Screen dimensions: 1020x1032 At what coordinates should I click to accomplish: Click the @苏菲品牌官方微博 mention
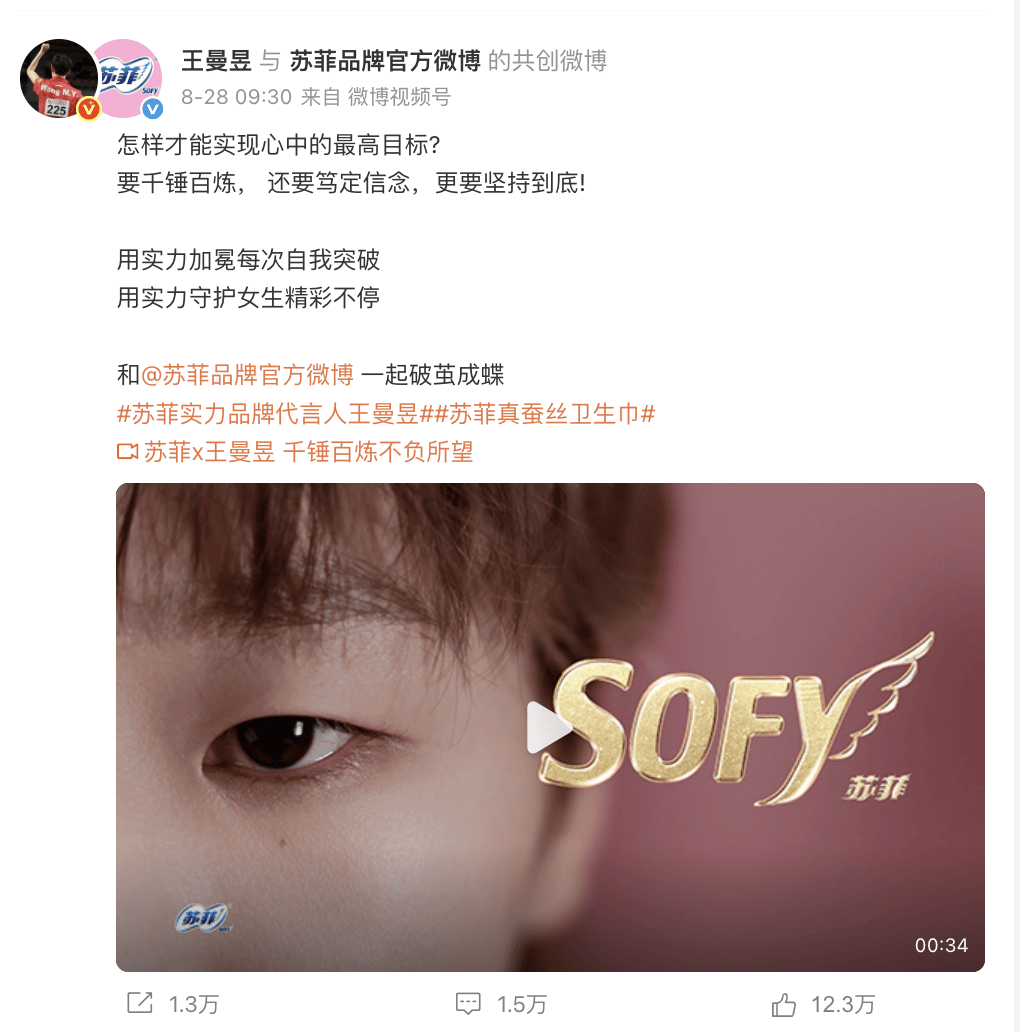pos(247,375)
